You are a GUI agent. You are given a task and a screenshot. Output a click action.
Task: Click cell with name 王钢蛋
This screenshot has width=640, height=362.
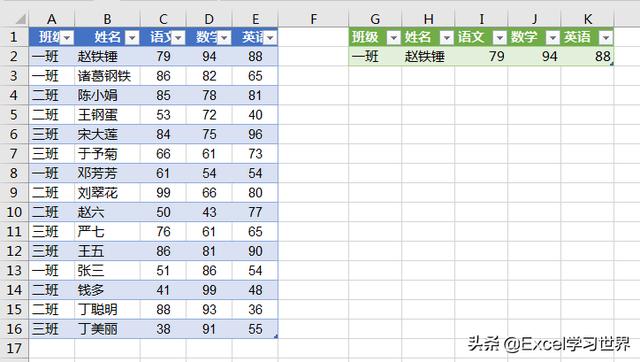(107, 115)
